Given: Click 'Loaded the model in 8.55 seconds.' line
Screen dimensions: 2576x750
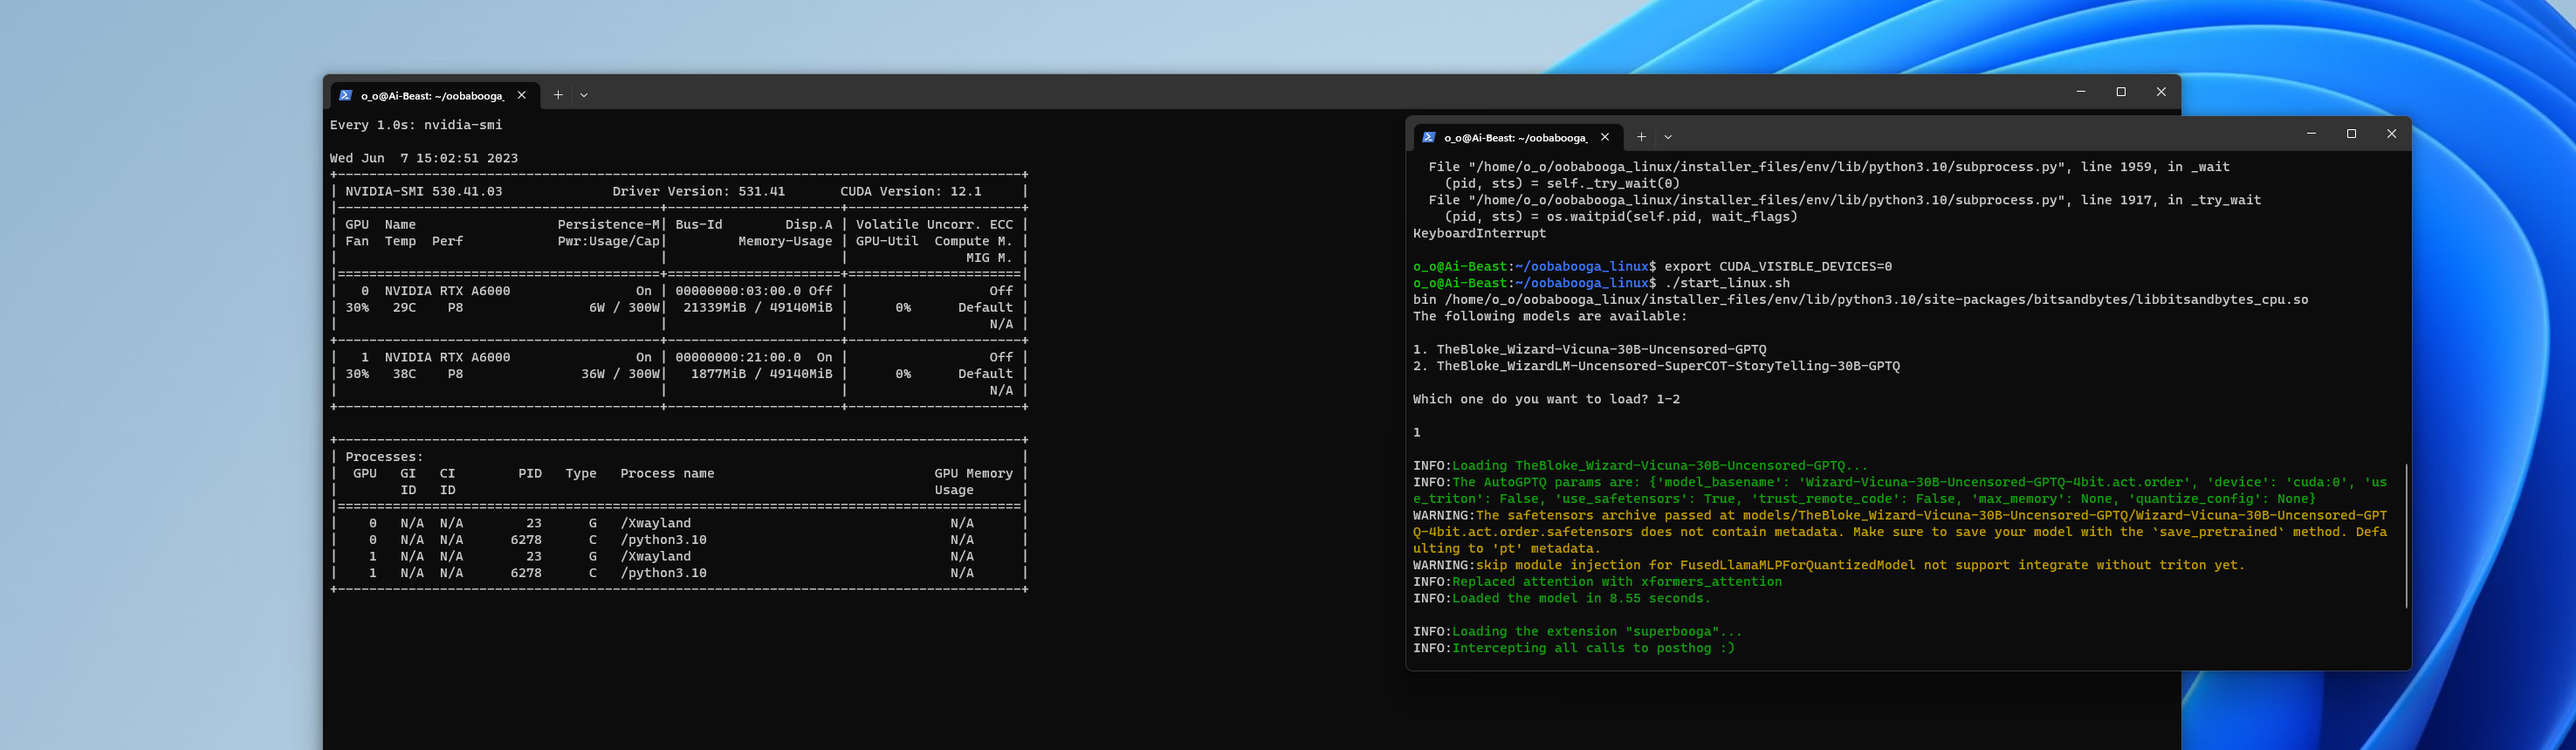Looking at the screenshot, I should point(1561,598).
